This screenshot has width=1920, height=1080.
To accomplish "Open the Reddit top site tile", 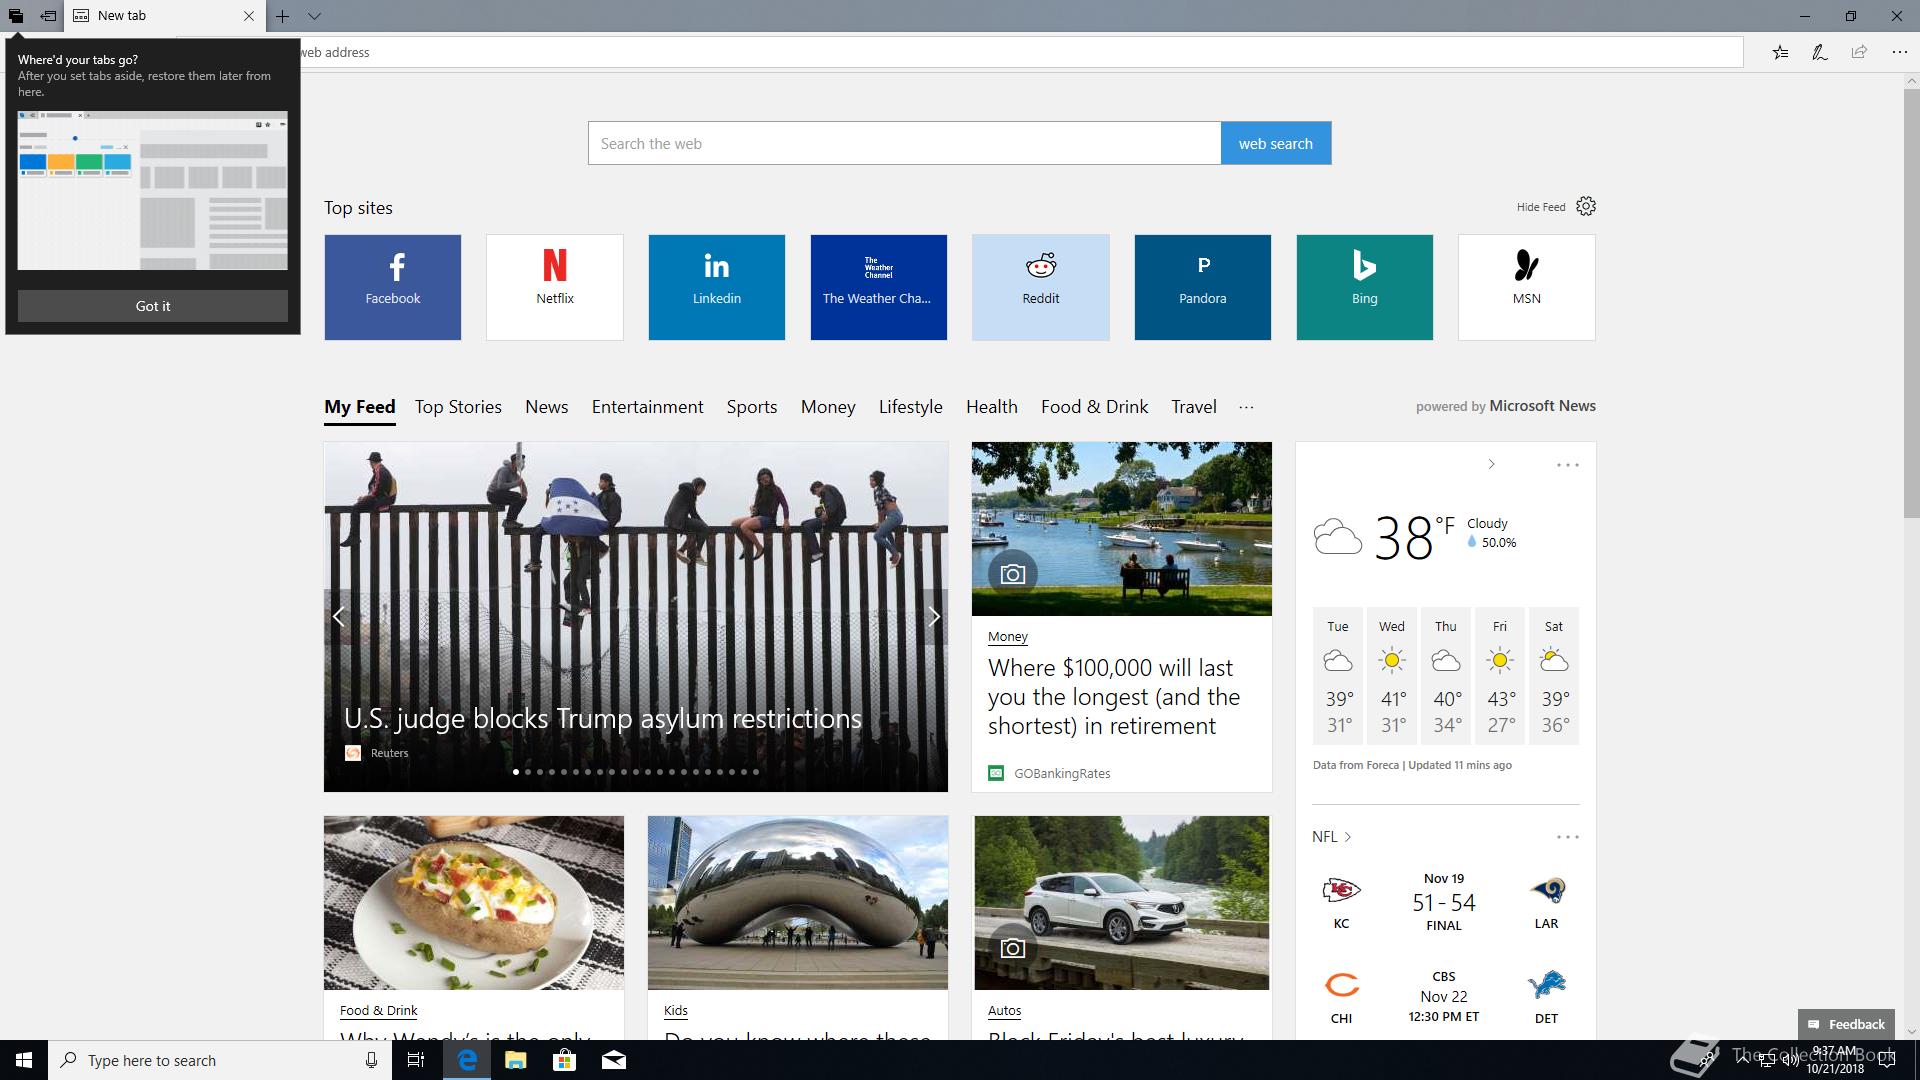I will pyautogui.click(x=1041, y=287).
